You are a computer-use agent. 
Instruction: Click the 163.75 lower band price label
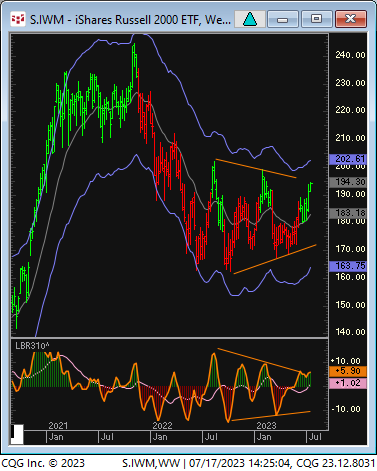click(x=348, y=266)
